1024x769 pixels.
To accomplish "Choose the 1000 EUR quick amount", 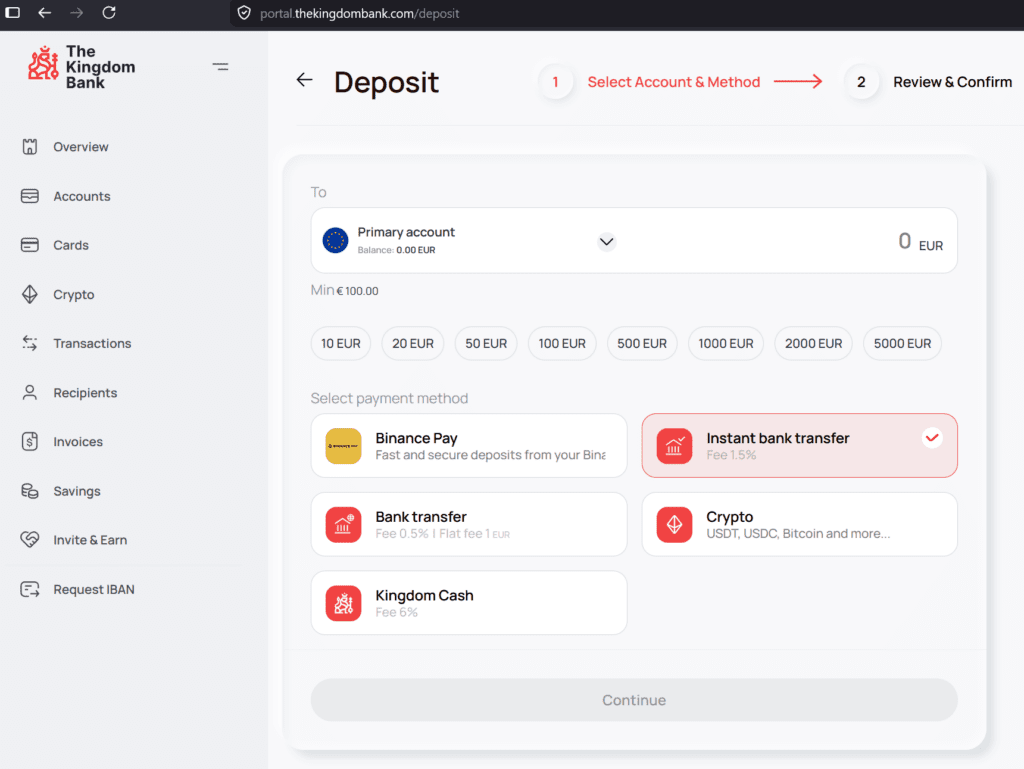I will [726, 343].
